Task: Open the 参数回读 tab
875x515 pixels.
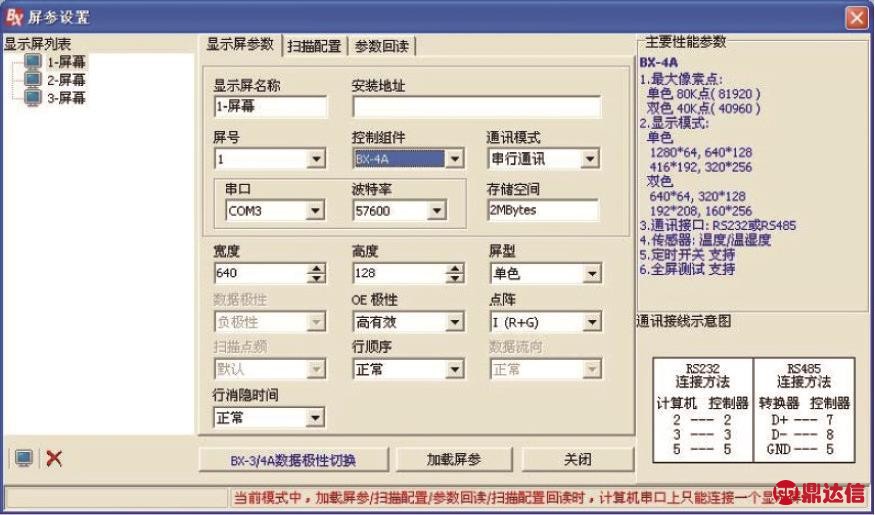Action: point(382,47)
